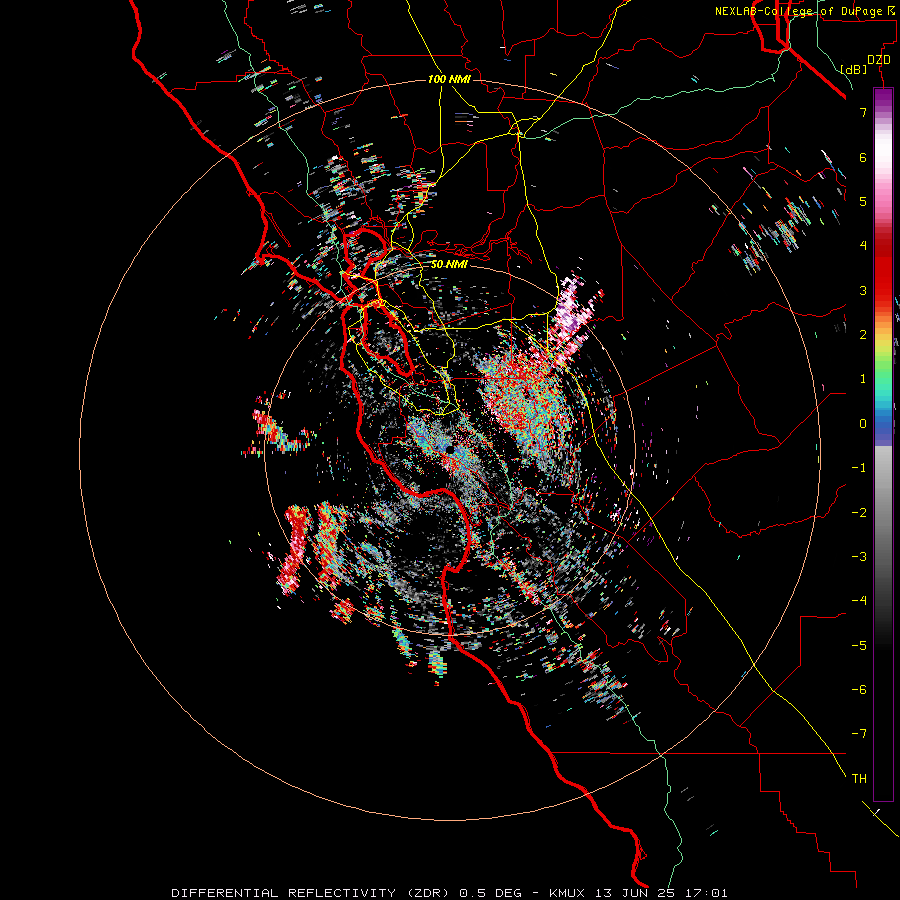Click the "7" value on the dB scale

tap(863, 112)
